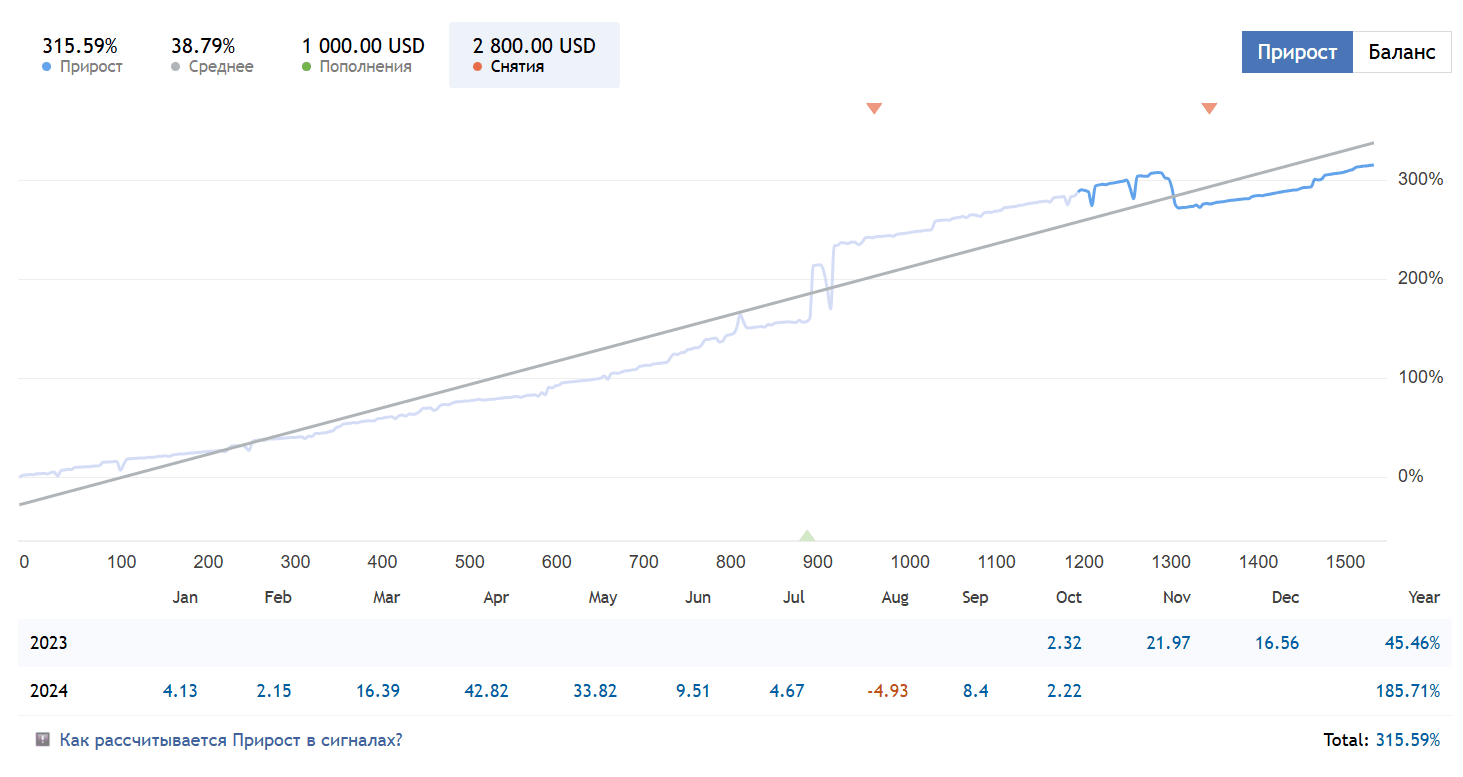
Task: Click the red dot next to Снятия legend
Action: [x=478, y=67]
